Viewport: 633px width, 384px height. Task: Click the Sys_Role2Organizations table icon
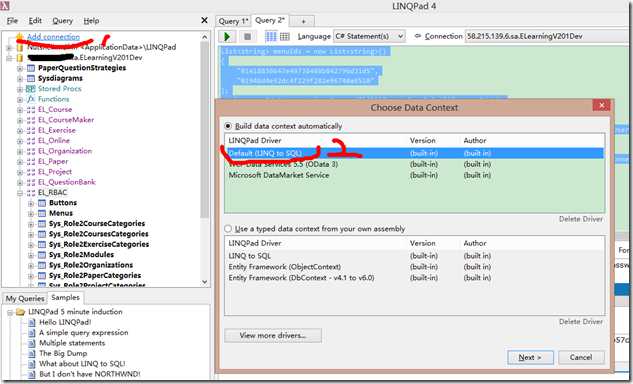(x=42, y=265)
